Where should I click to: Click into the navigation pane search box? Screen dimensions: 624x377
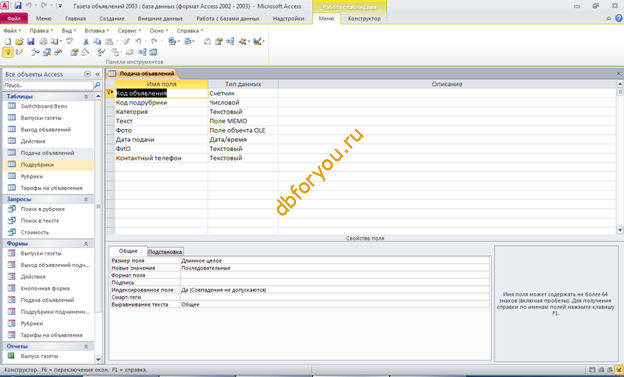point(48,85)
